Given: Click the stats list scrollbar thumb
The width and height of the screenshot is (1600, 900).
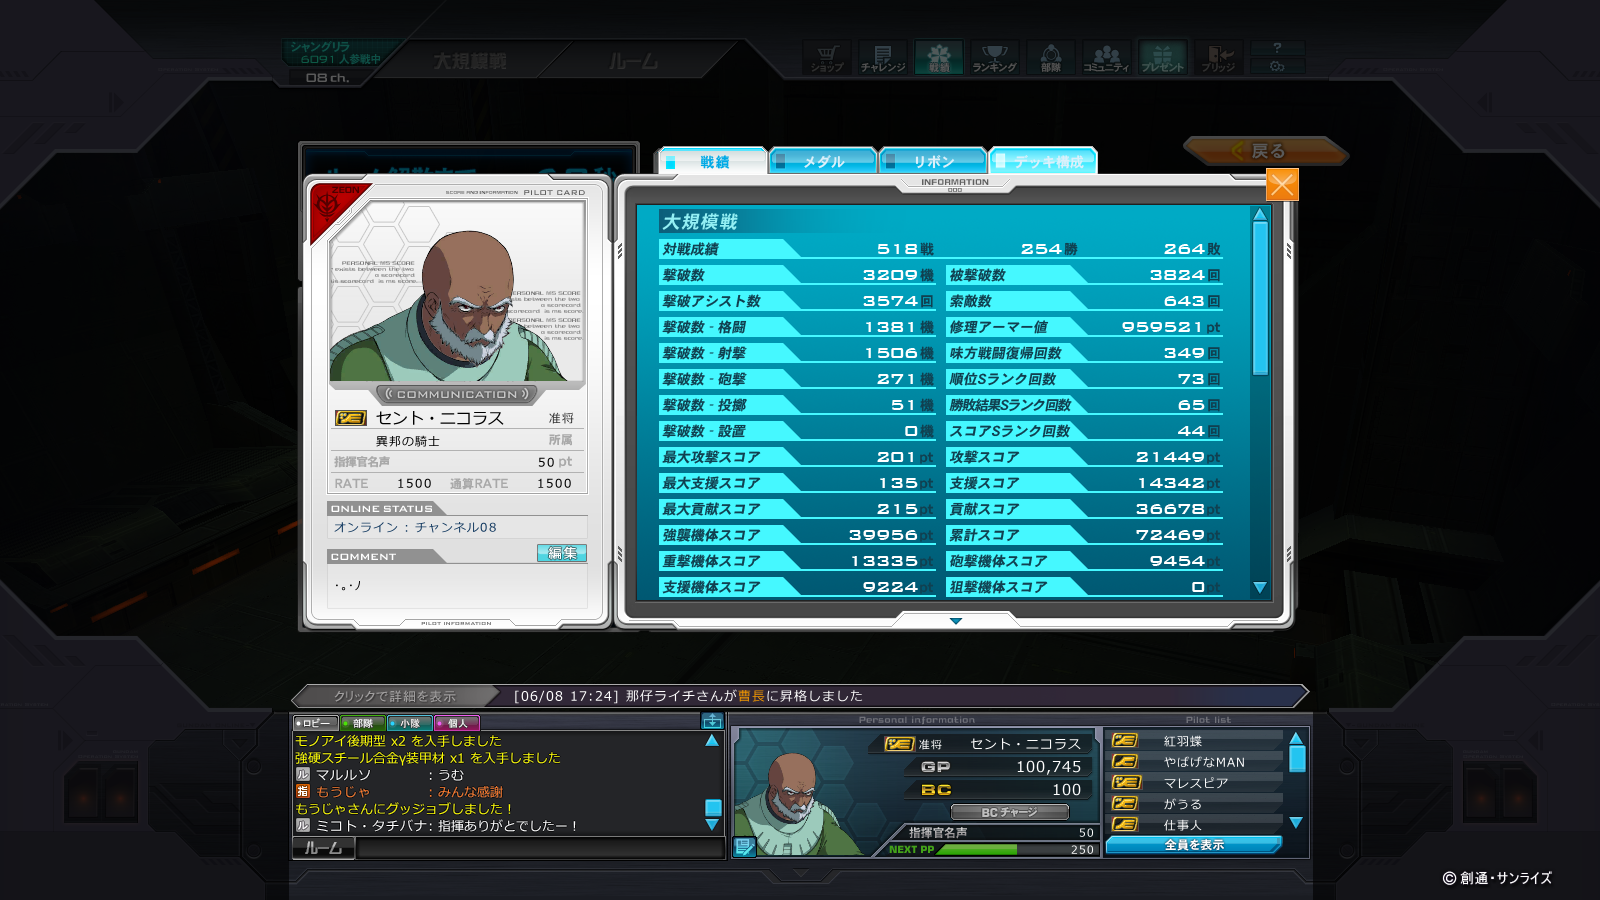Looking at the screenshot, I should pyautogui.click(x=1260, y=298).
